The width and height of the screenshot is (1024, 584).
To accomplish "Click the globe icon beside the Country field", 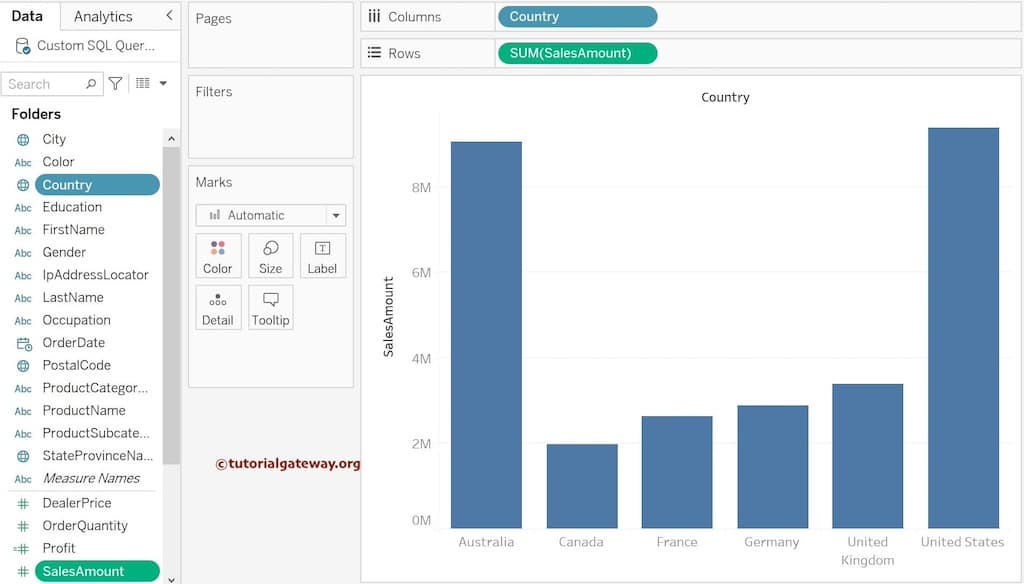I will pyautogui.click(x=22, y=184).
